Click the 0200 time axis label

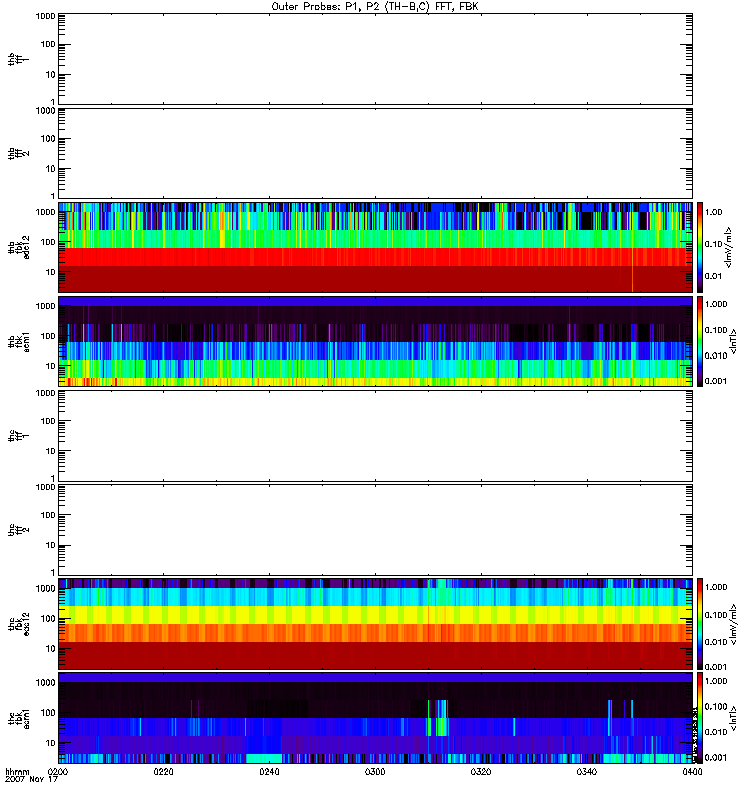(59, 773)
